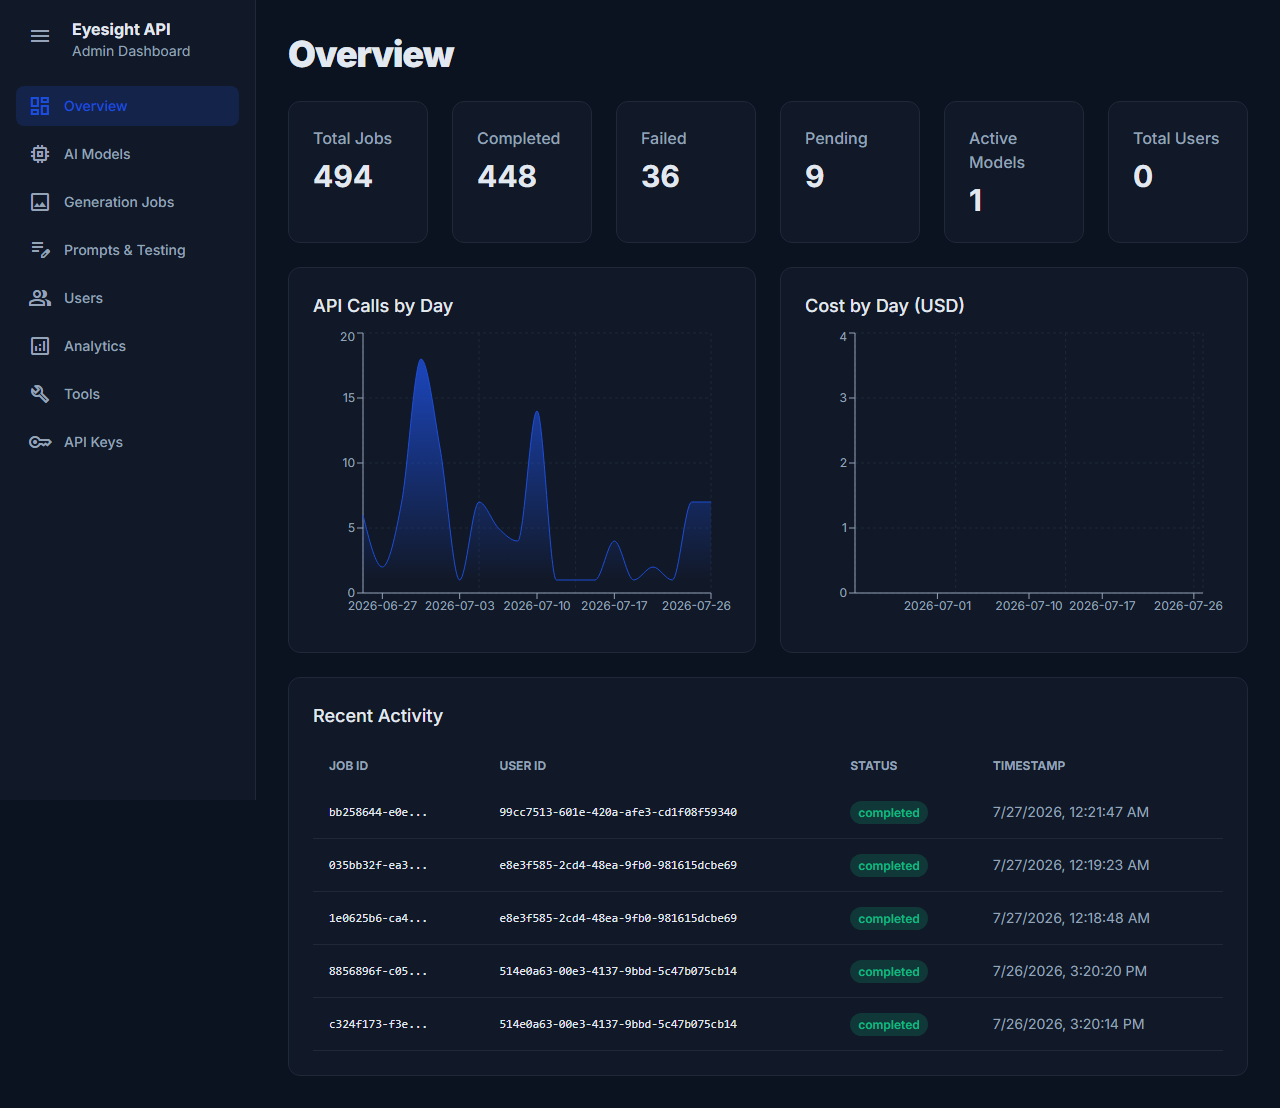Click the JOB ID column header

coord(348,766)
